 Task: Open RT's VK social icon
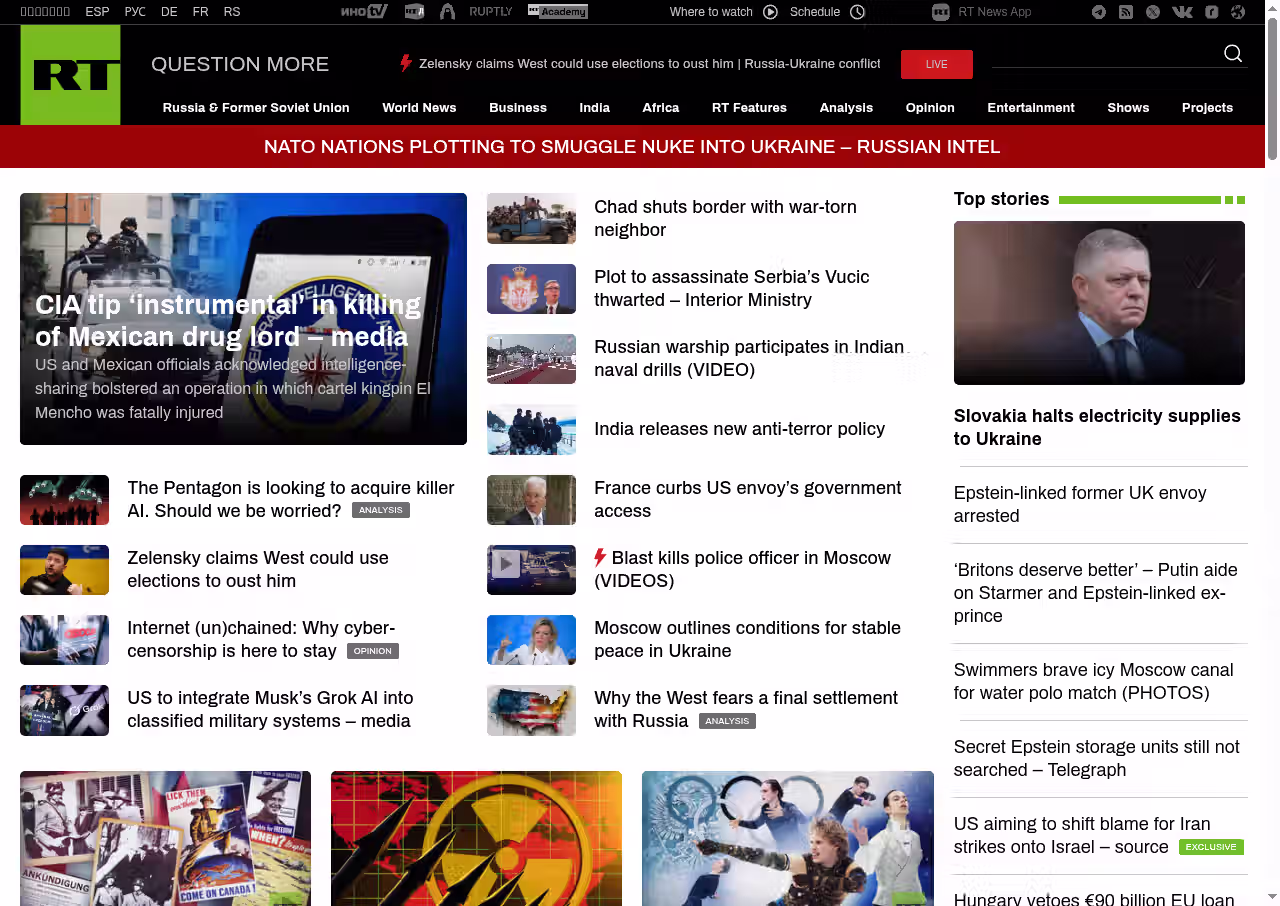(x=1182, y=12)
